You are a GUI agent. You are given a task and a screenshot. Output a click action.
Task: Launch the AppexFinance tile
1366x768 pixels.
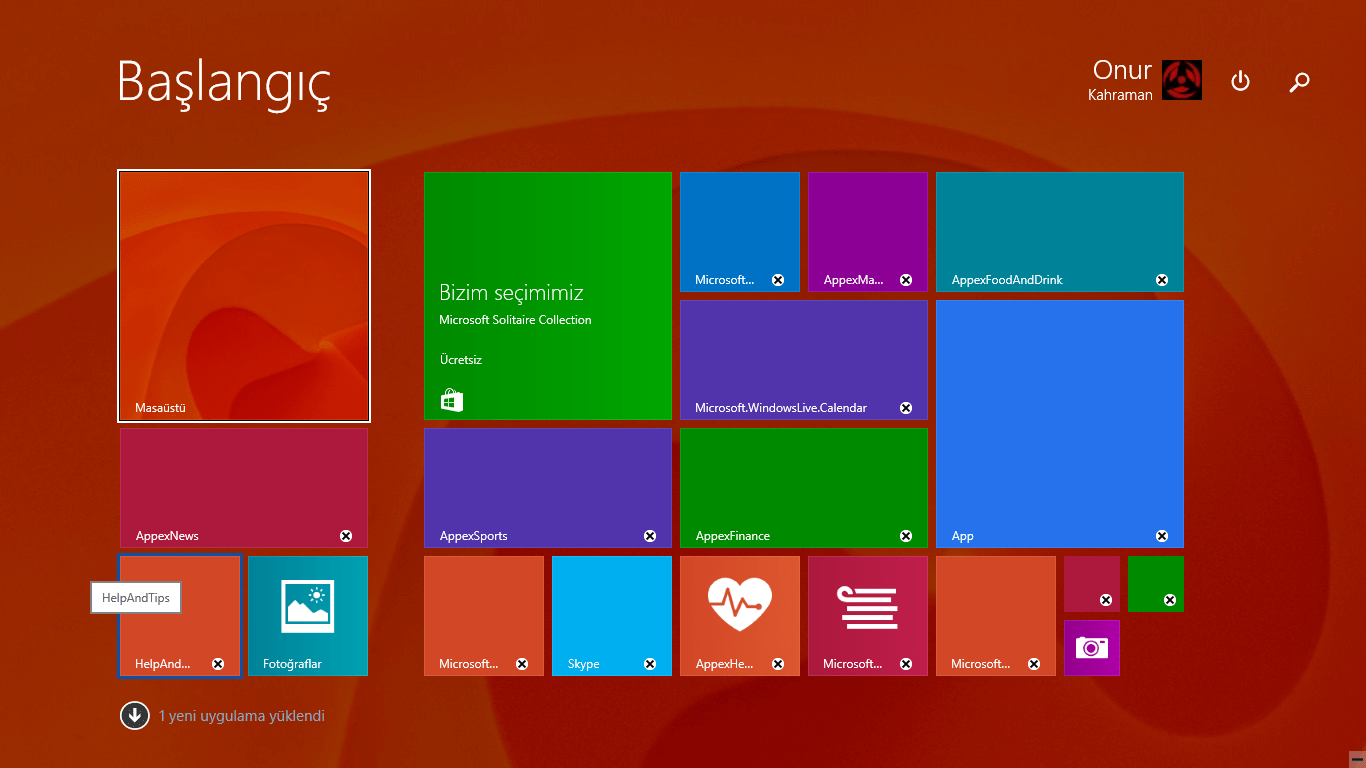tap(804, 488)
